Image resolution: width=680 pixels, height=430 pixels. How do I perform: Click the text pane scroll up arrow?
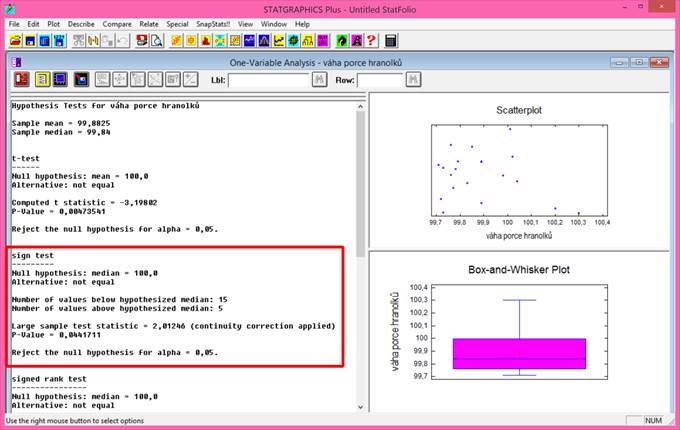[361, 106]
